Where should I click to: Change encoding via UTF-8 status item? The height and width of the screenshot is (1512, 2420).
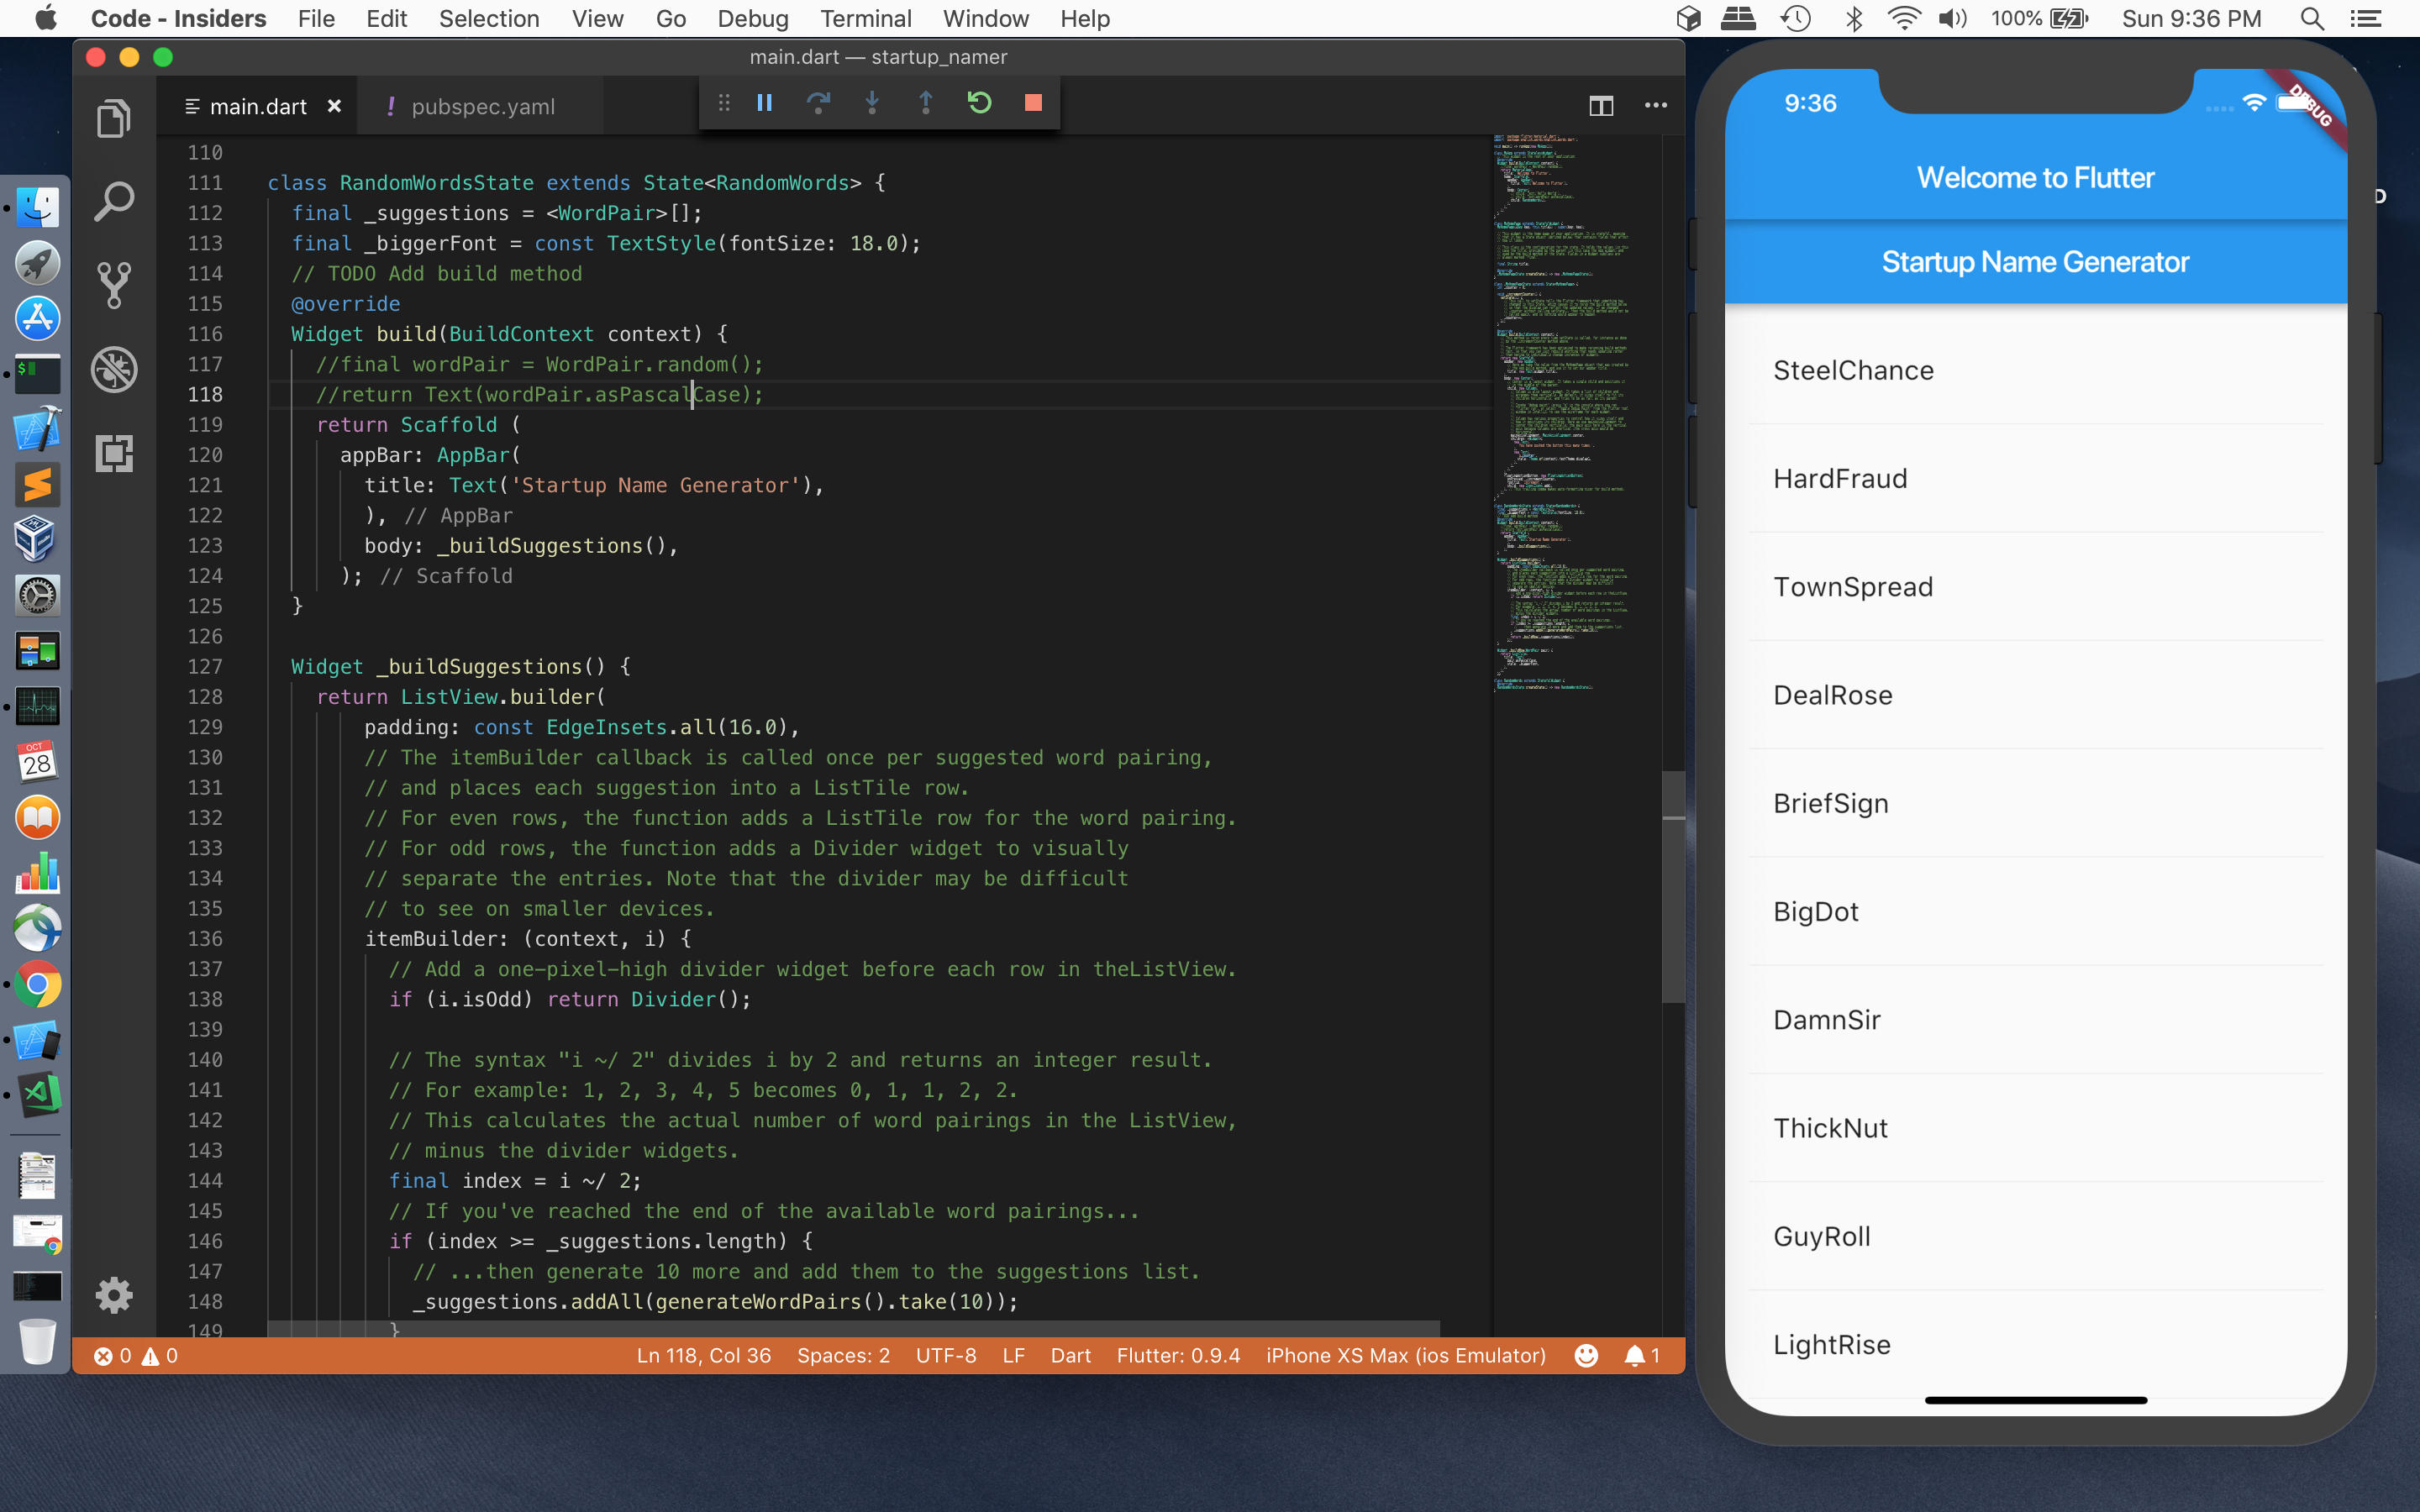point(946,1355)
